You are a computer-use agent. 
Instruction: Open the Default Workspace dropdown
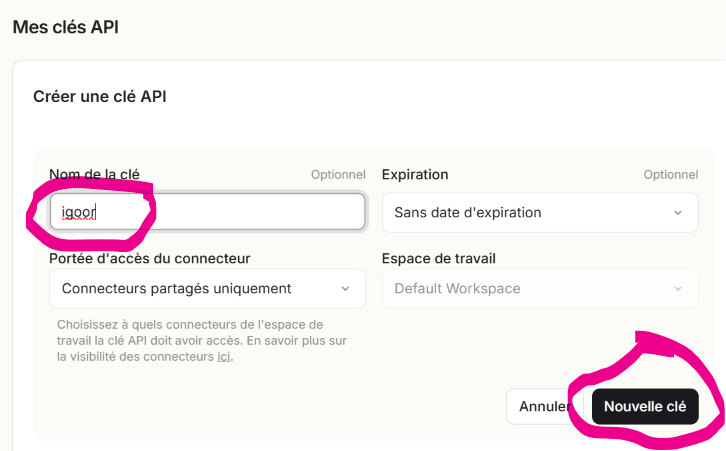click(540, 288)
